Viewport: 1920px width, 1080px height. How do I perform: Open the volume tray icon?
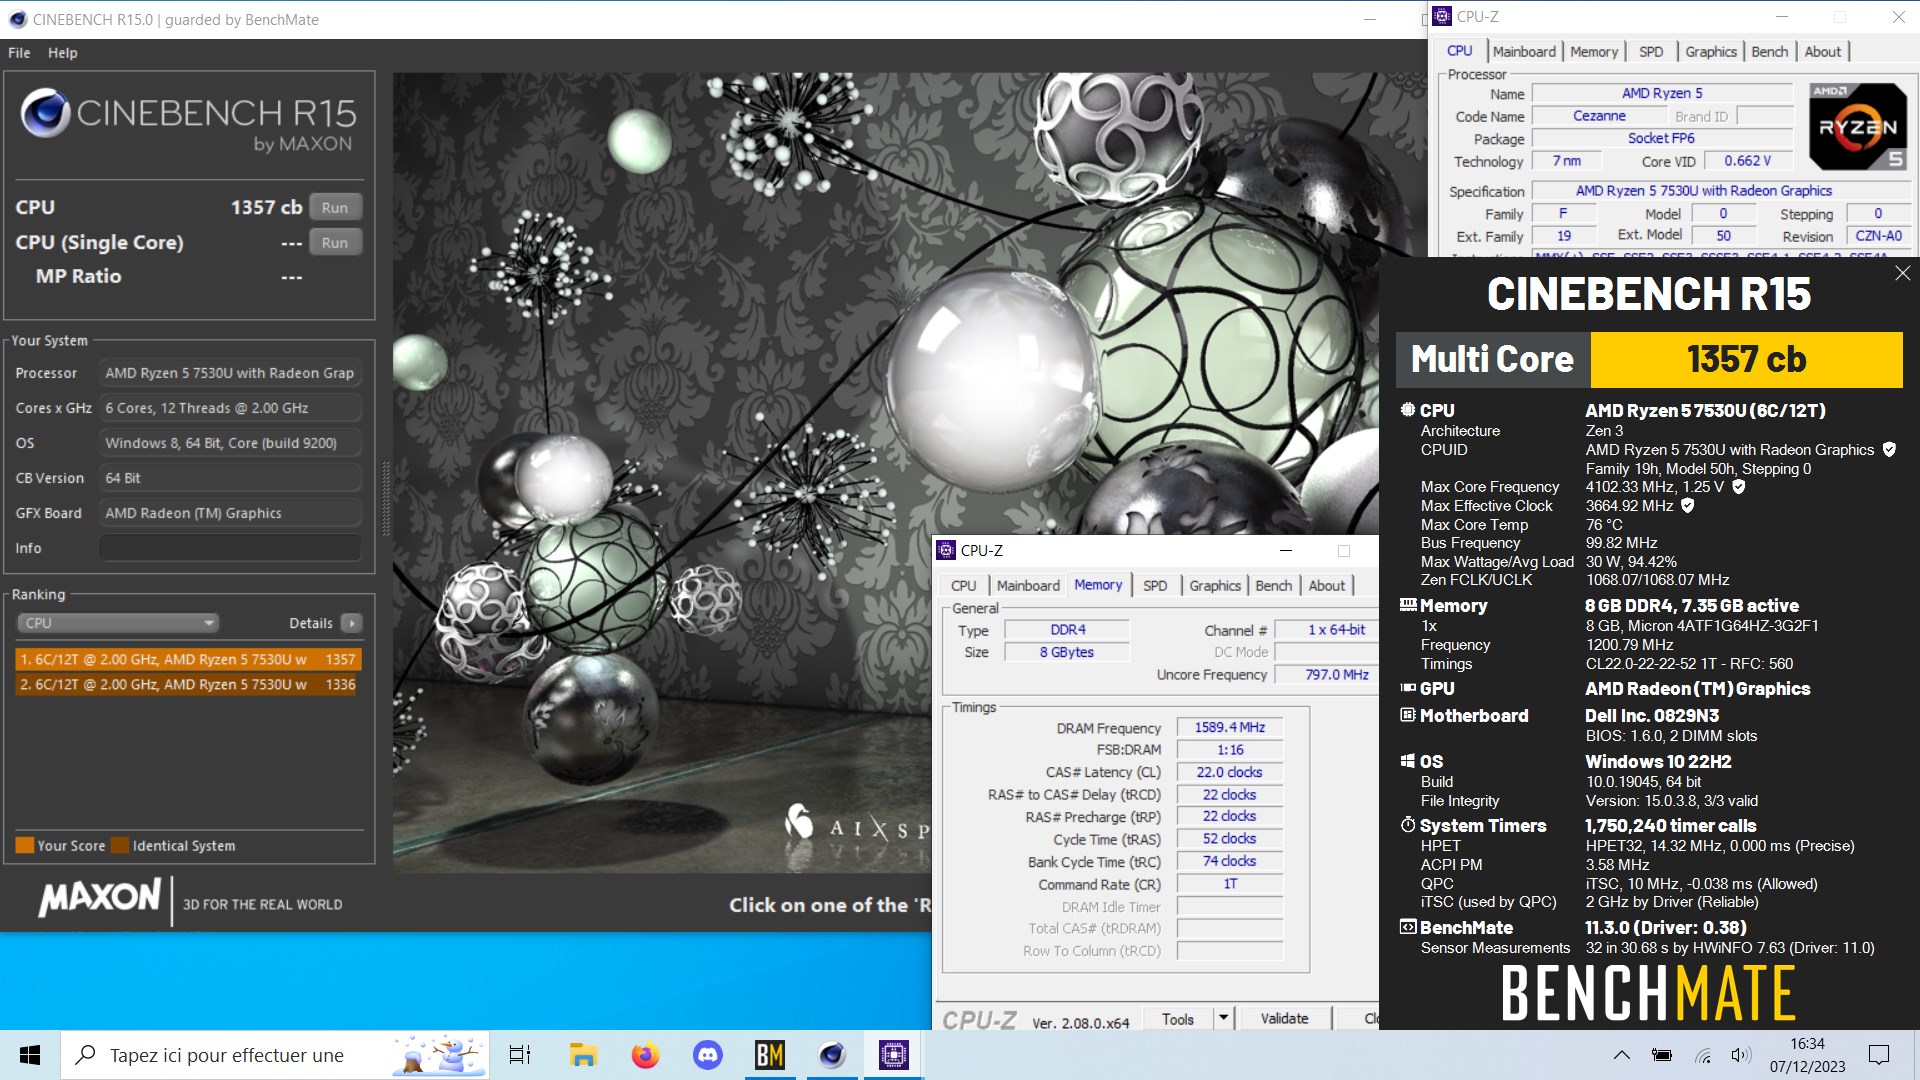tap(1741, 1055)
